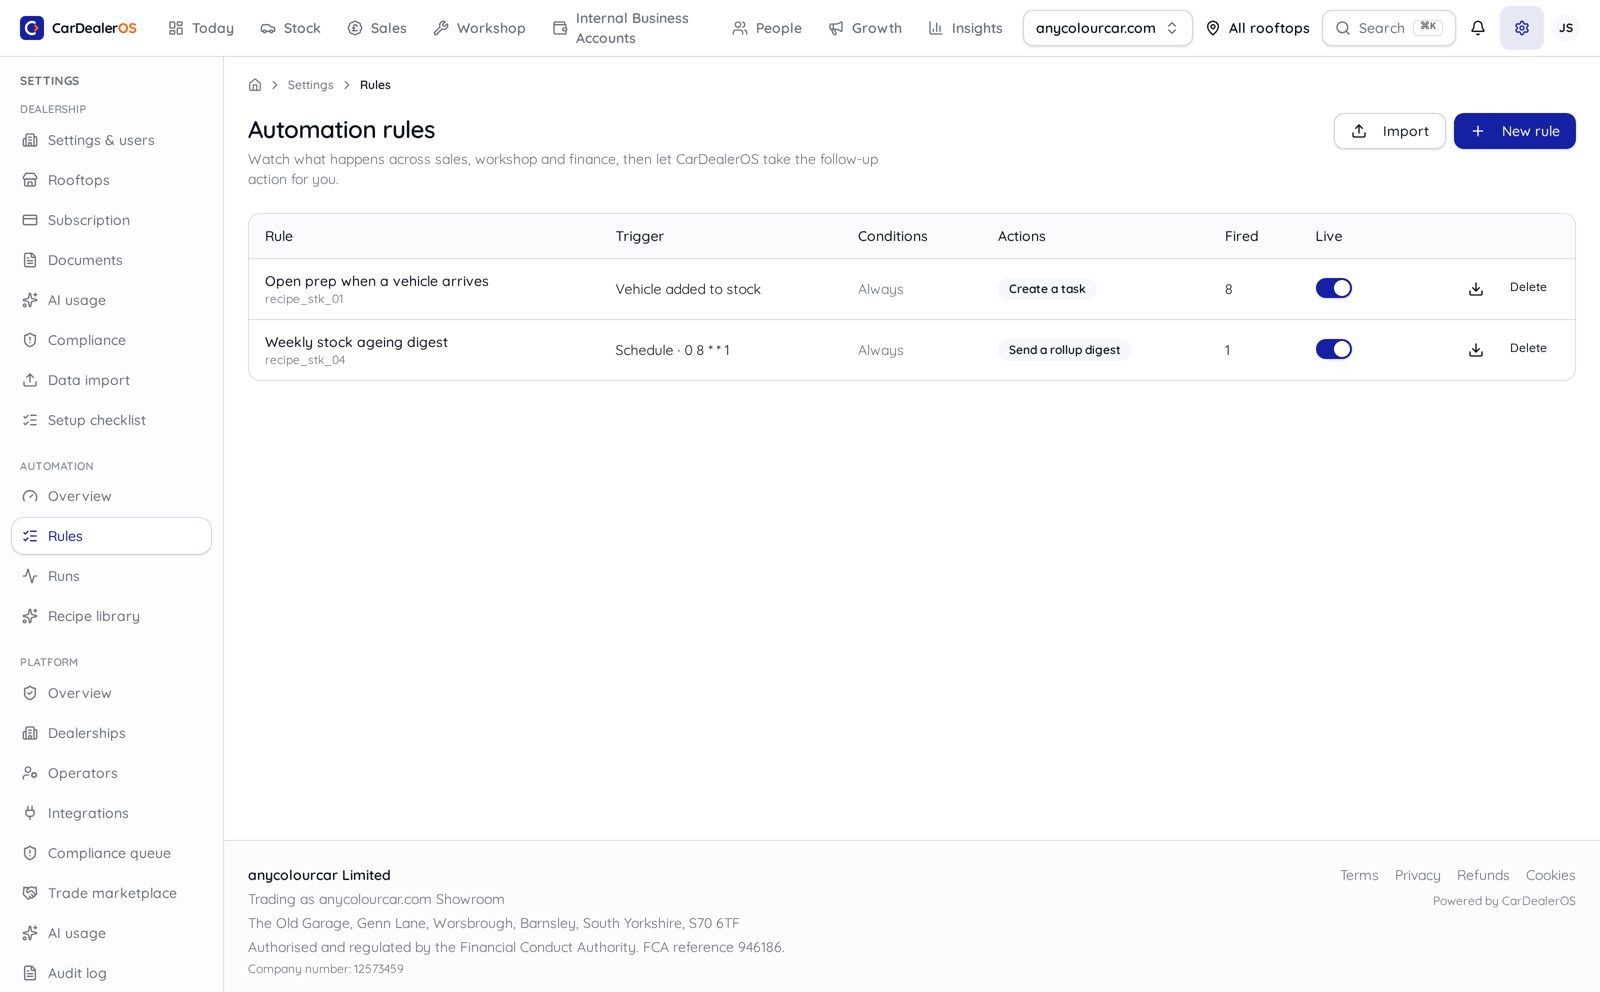Open the All rooftops selector
1600x992 pixels.
tap(1257, 28)
